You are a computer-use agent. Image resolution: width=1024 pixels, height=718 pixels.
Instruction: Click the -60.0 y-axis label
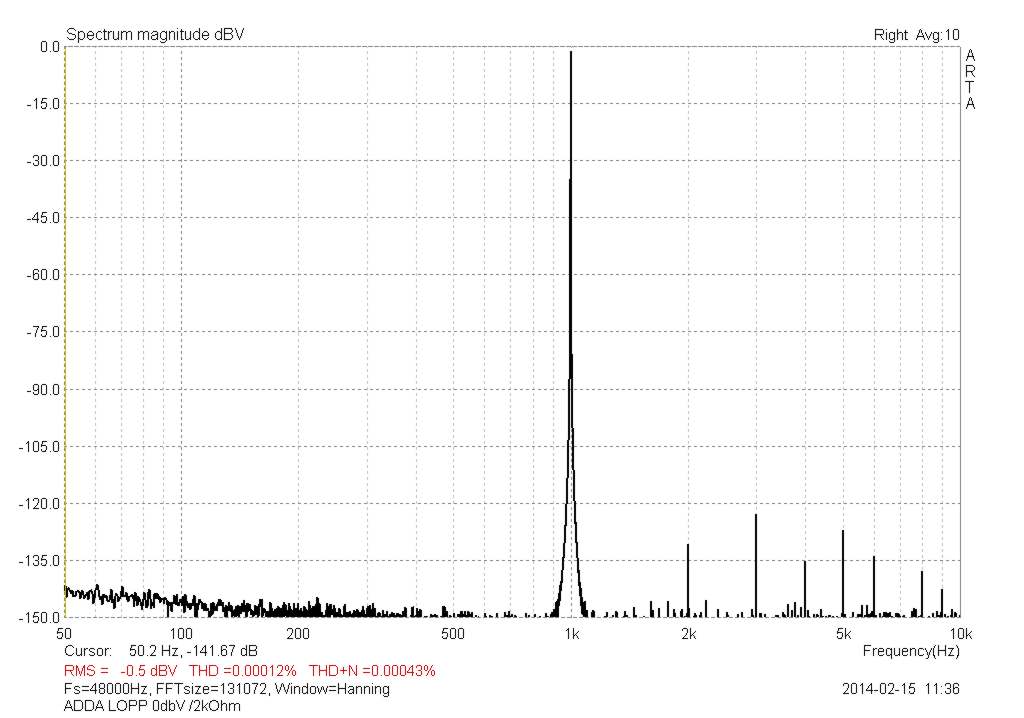[43, 275]
